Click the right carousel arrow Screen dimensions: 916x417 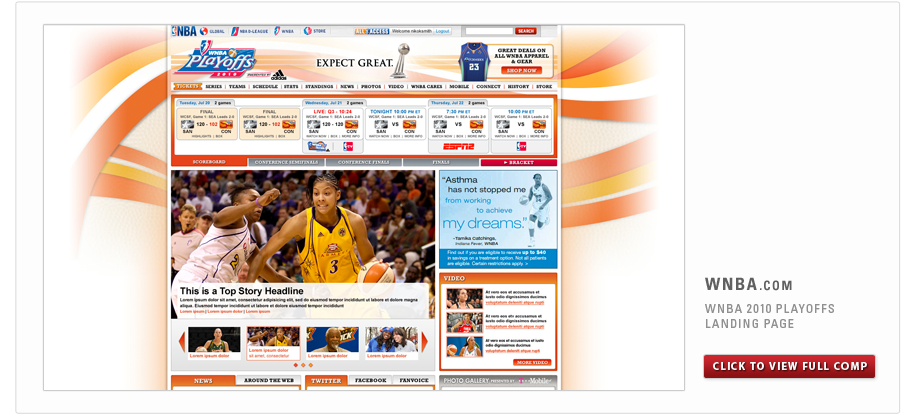425,342
